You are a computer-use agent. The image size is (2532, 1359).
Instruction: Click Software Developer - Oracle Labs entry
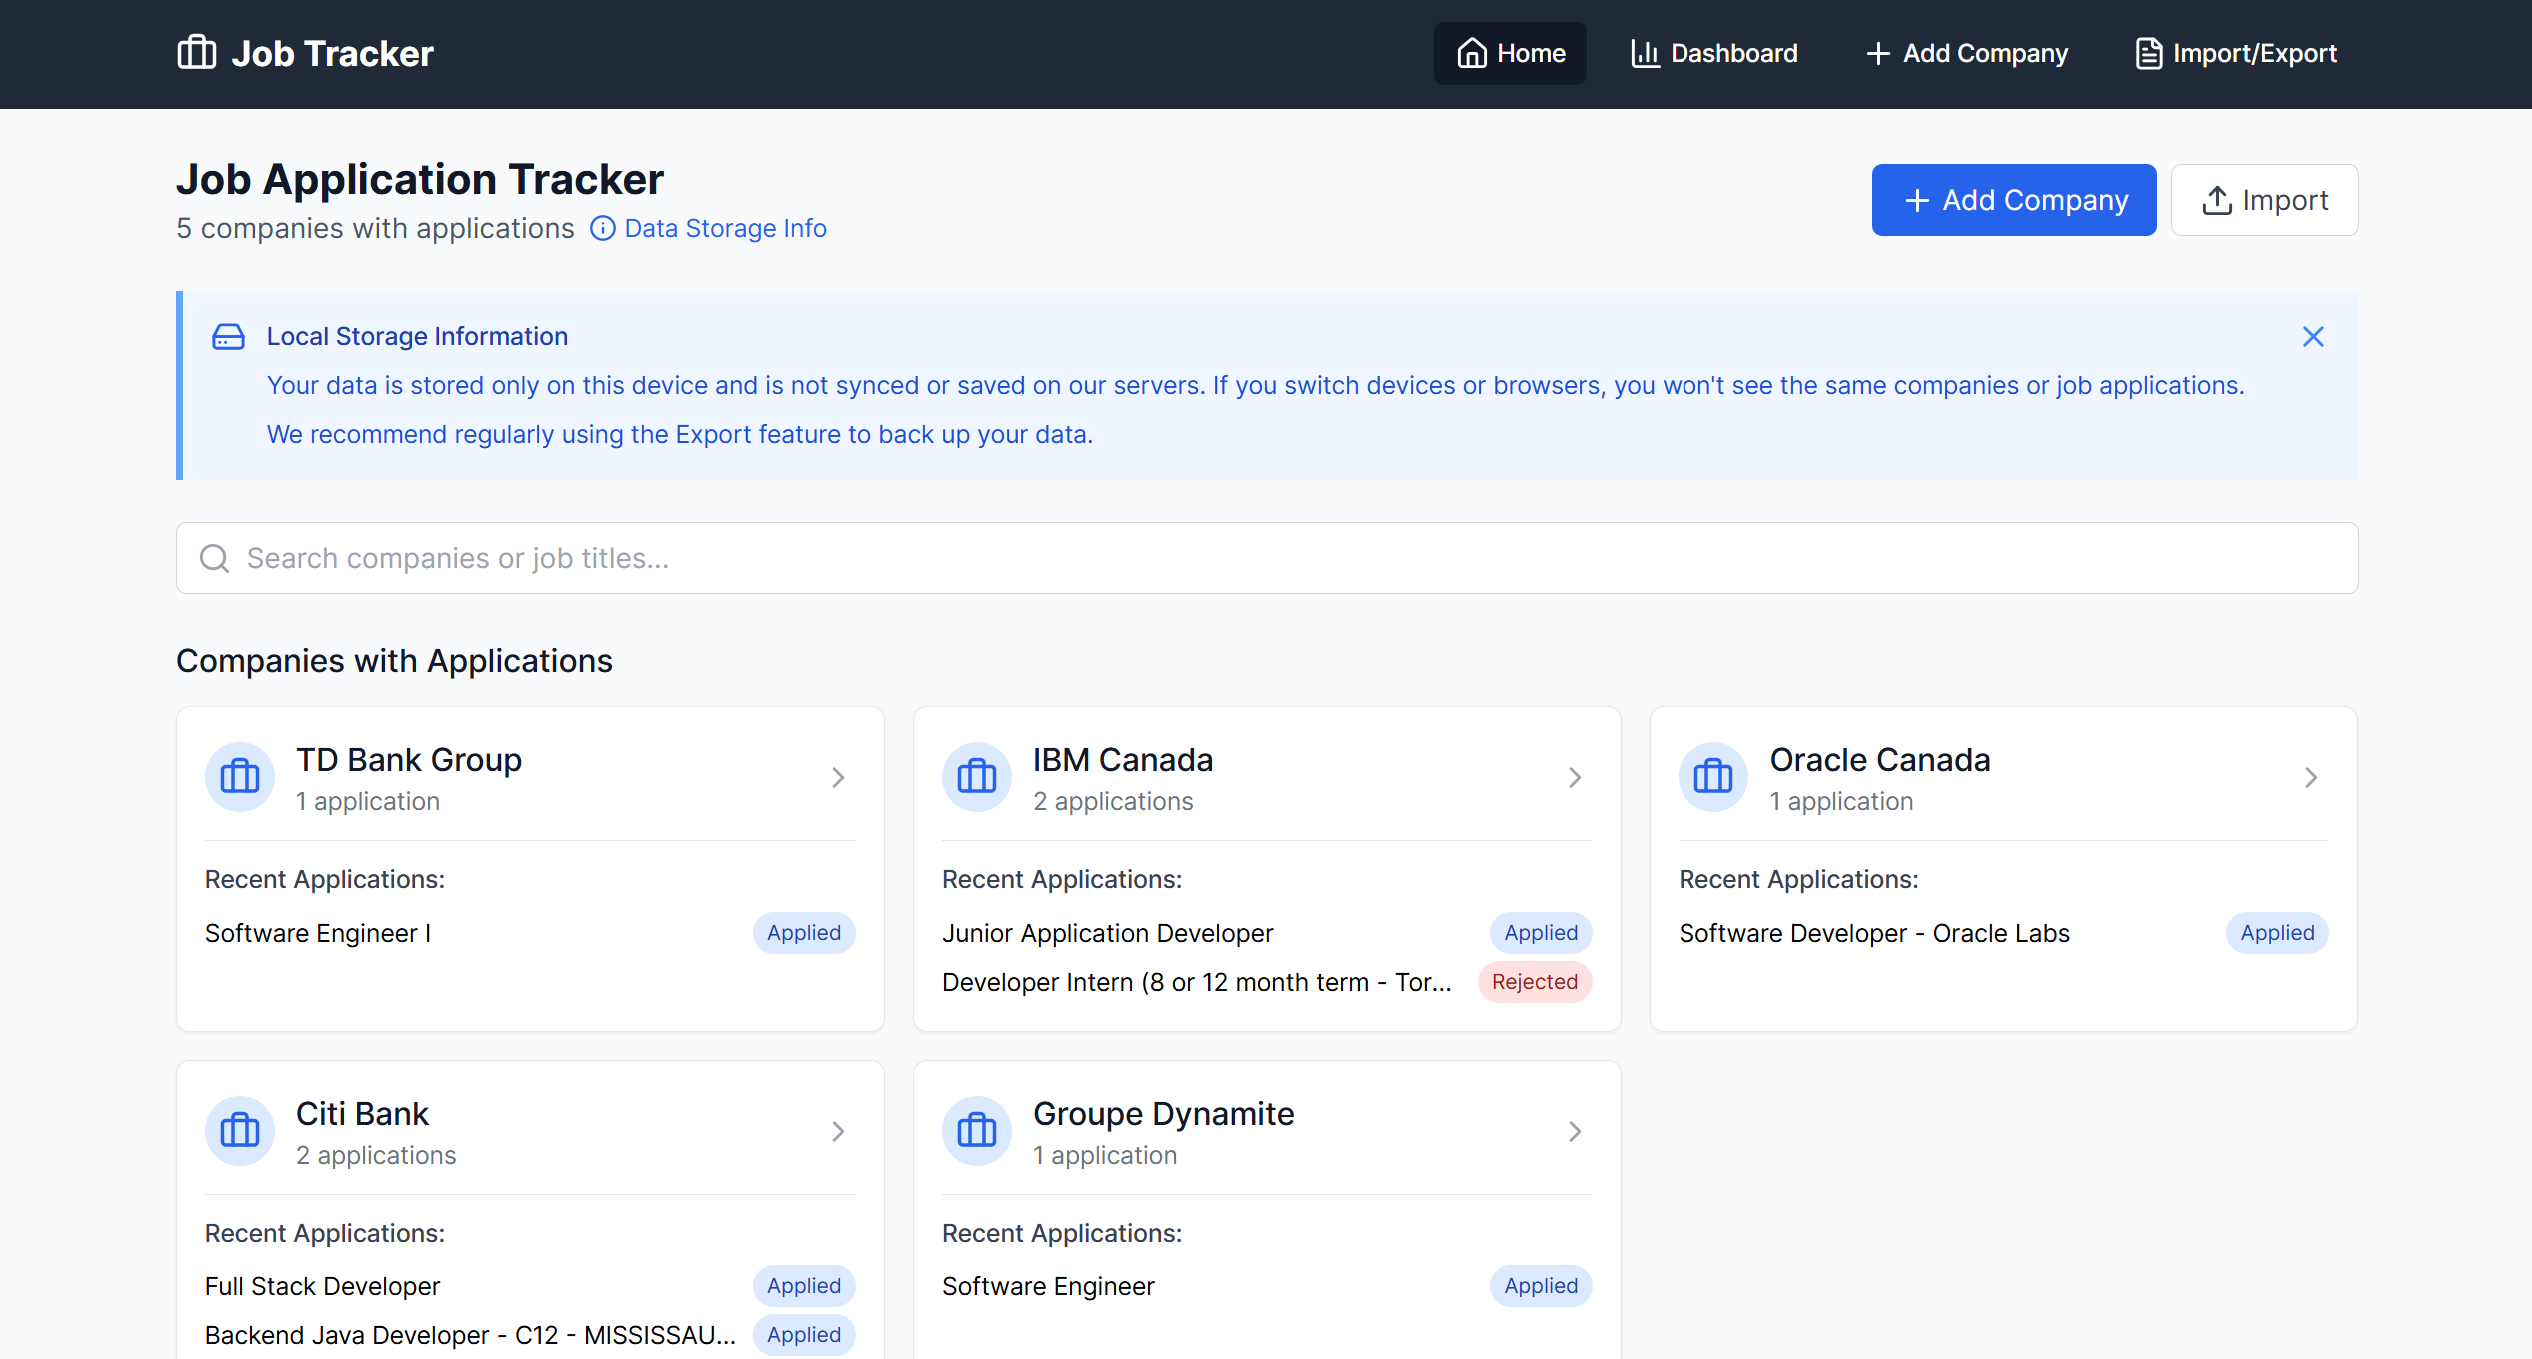[x=1874, y=933]
